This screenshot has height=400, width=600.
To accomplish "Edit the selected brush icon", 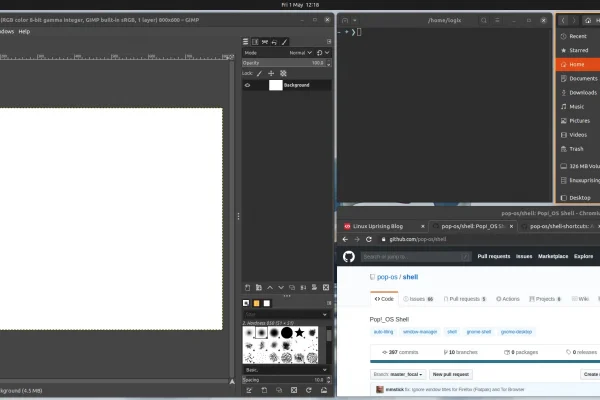I will click(x=249, y=390).
